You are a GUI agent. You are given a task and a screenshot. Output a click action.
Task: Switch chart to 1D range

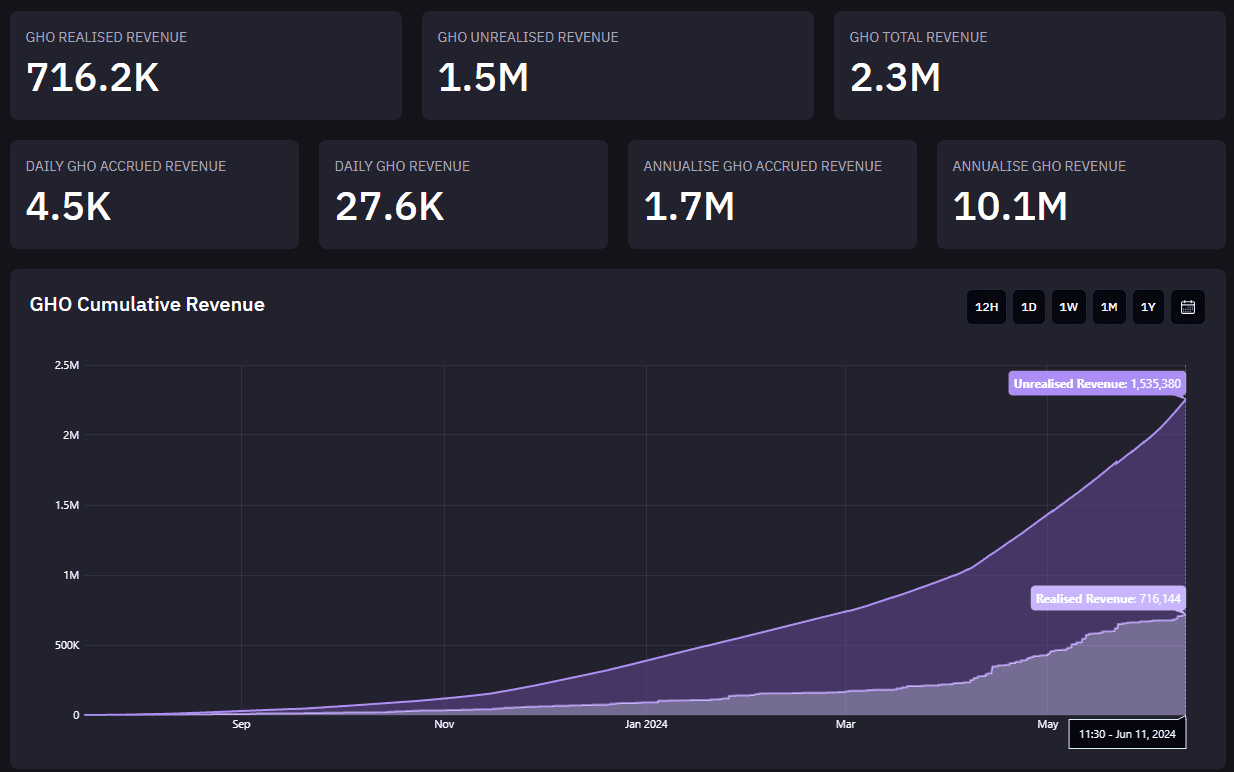[x=1028, y=307]
